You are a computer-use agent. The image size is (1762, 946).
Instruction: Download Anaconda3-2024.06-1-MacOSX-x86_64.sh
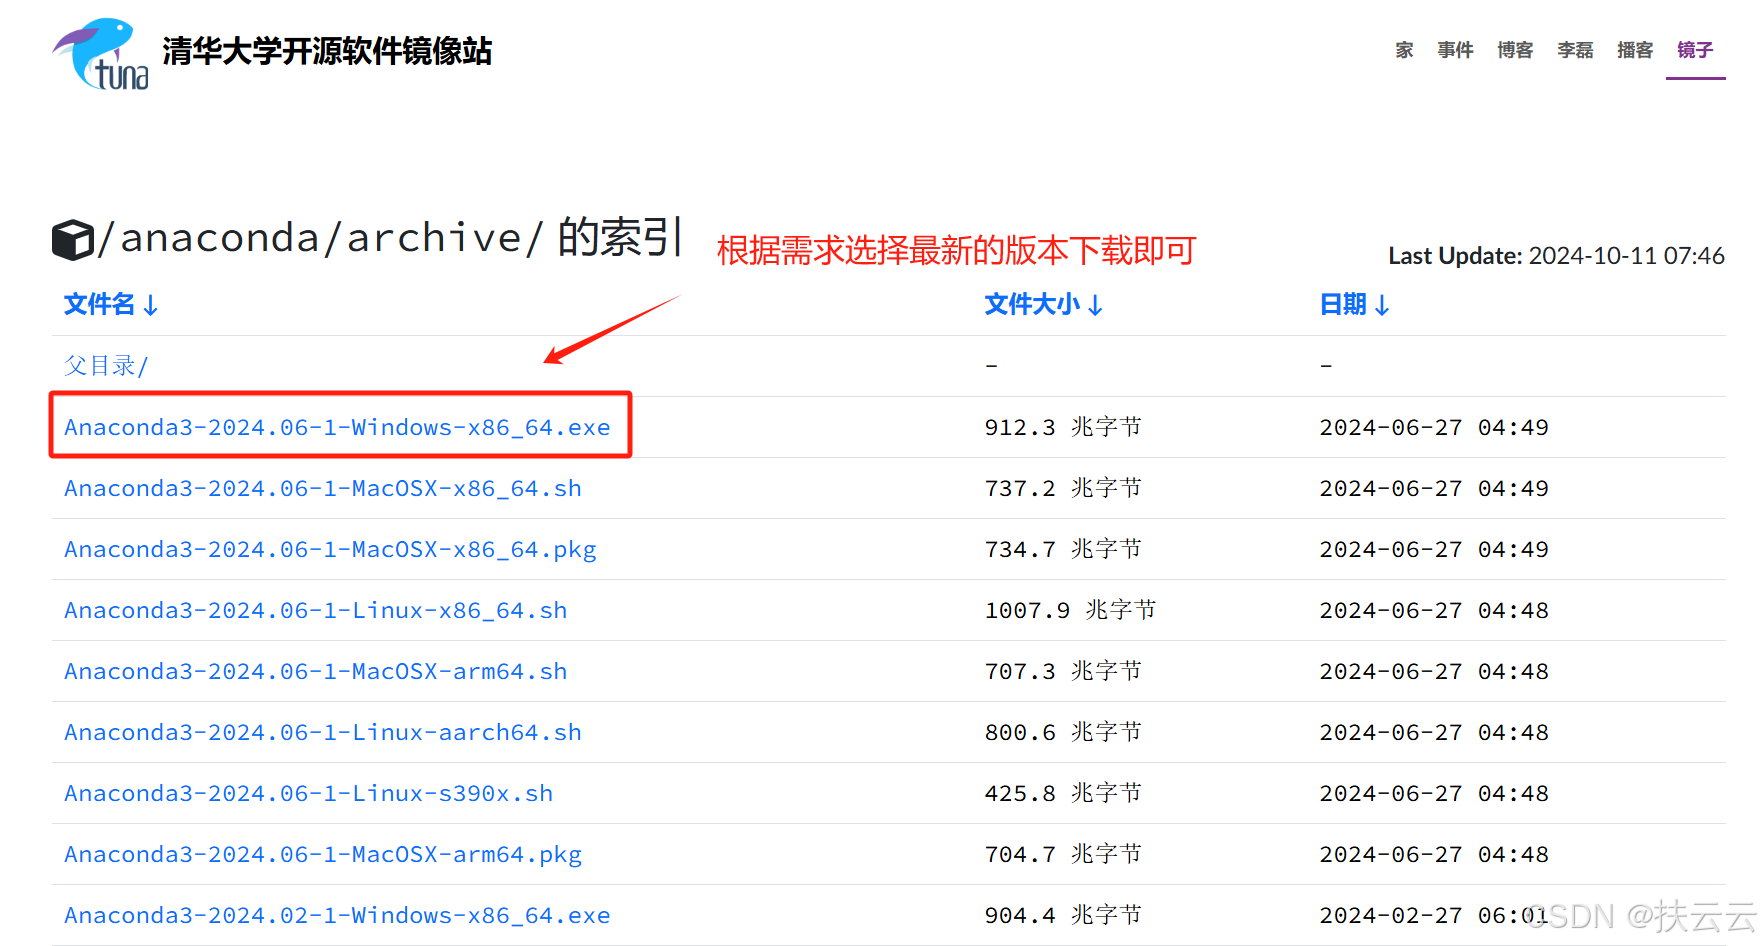pyautogui.click(x=323, y=489)
